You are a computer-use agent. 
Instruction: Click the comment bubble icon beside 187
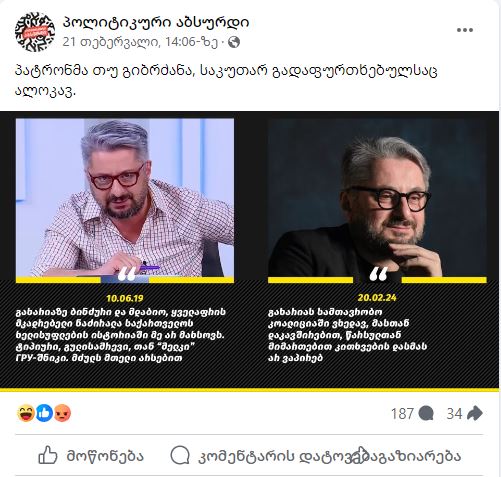(426, 413)
